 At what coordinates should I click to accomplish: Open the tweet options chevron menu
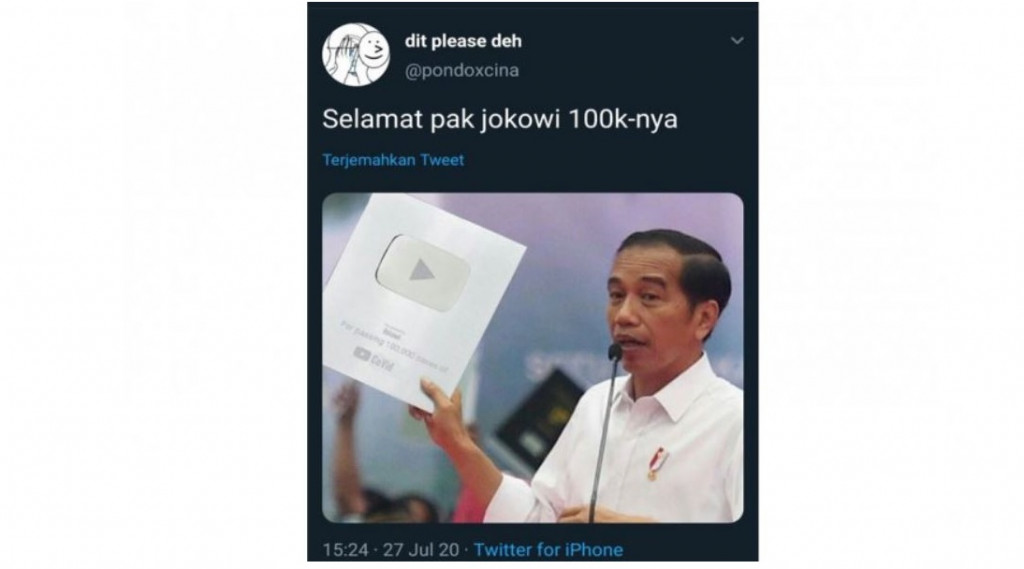[x=737, y=41]
